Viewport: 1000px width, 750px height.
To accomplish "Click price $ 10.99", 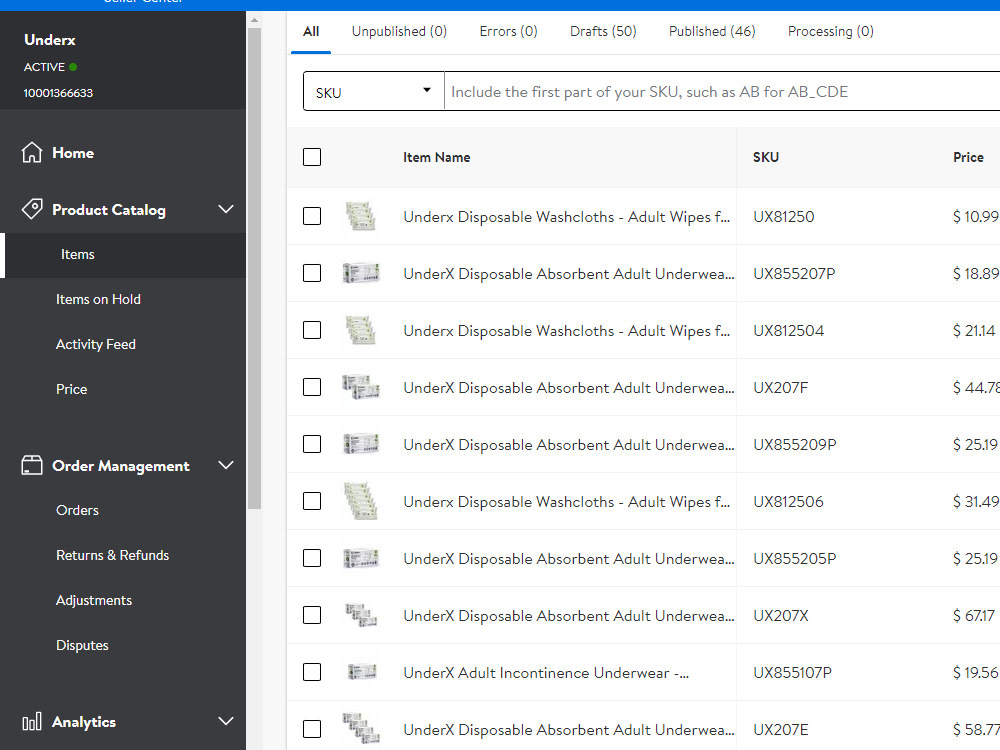I will (976, 217).
